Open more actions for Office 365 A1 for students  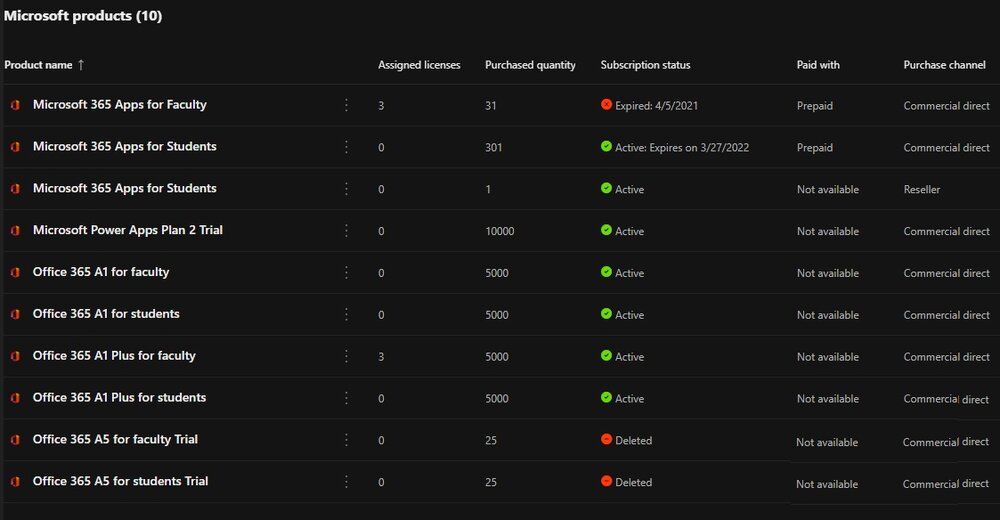point(346,314)
